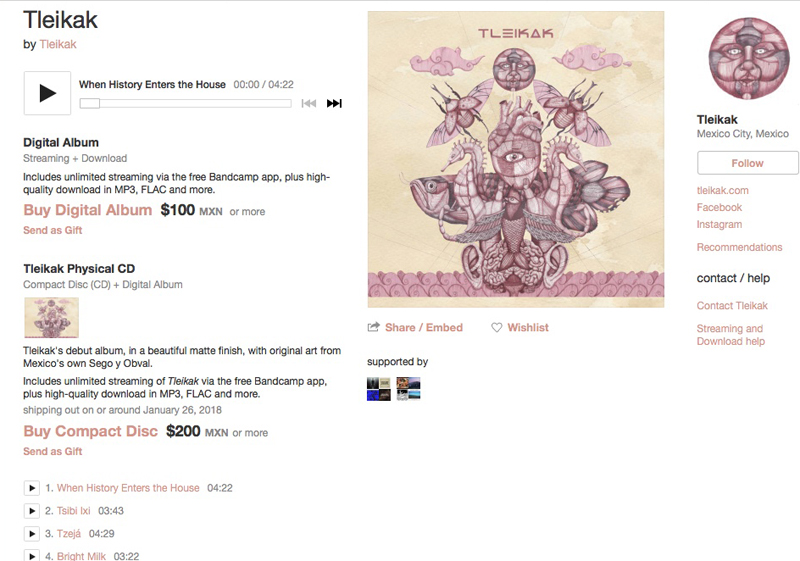
Task: Follow the artist Tleikak
Action: click(x=747, y=163)
